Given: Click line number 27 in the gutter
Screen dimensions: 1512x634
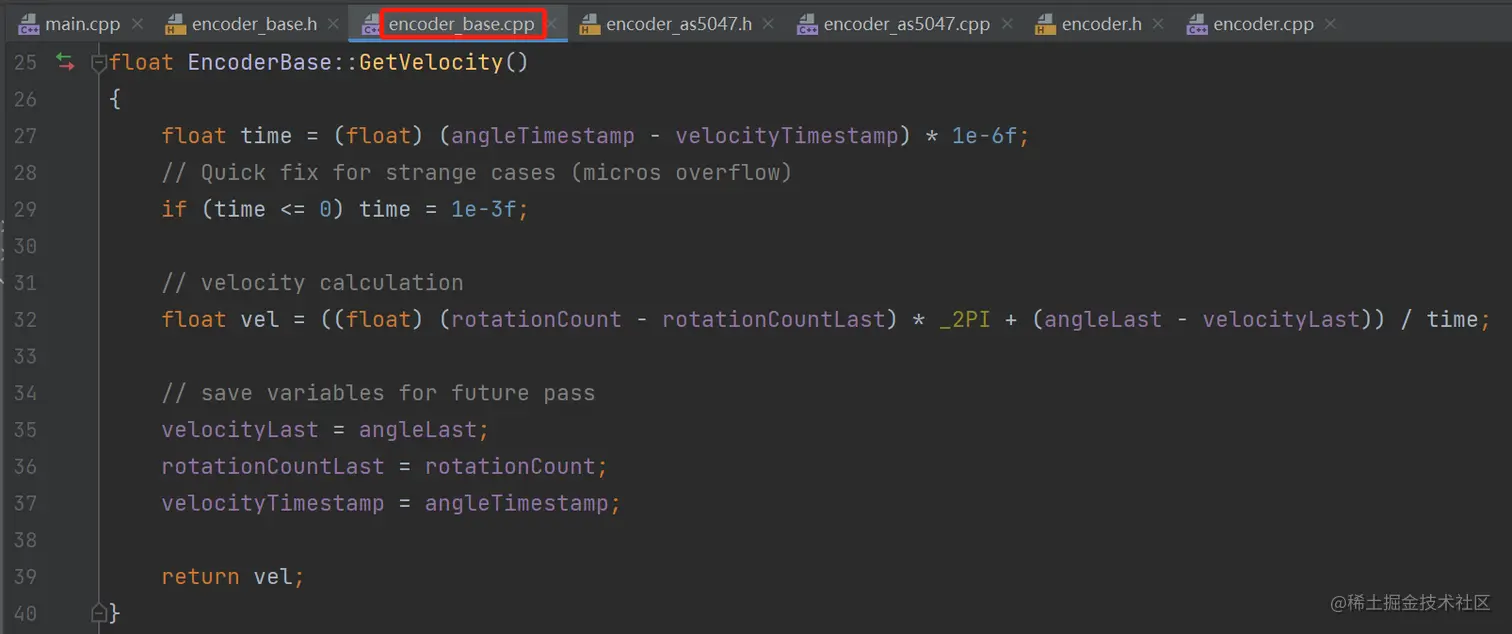Looking at the screenshot, I should 26,136.
